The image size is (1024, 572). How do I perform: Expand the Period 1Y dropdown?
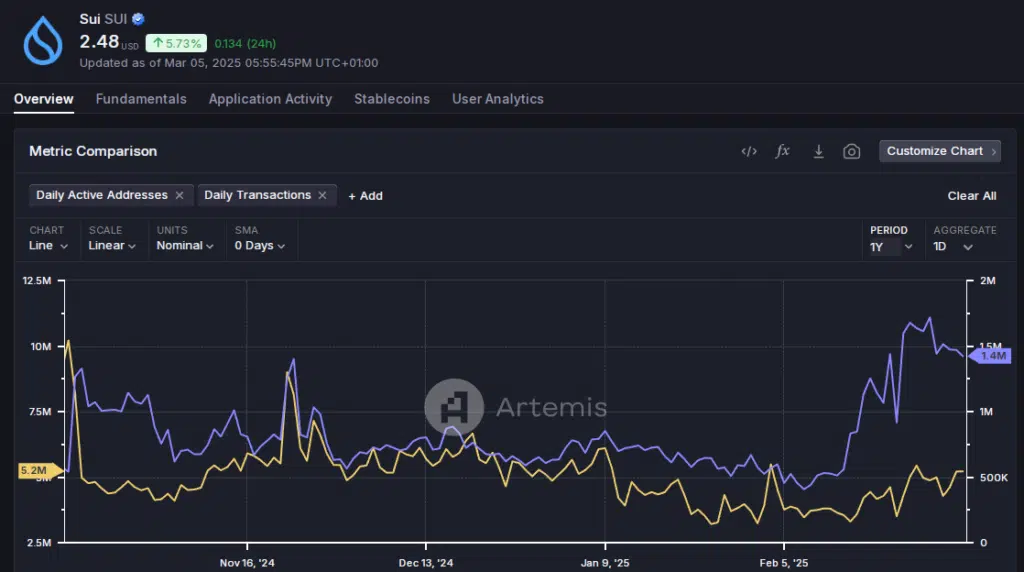891,247
